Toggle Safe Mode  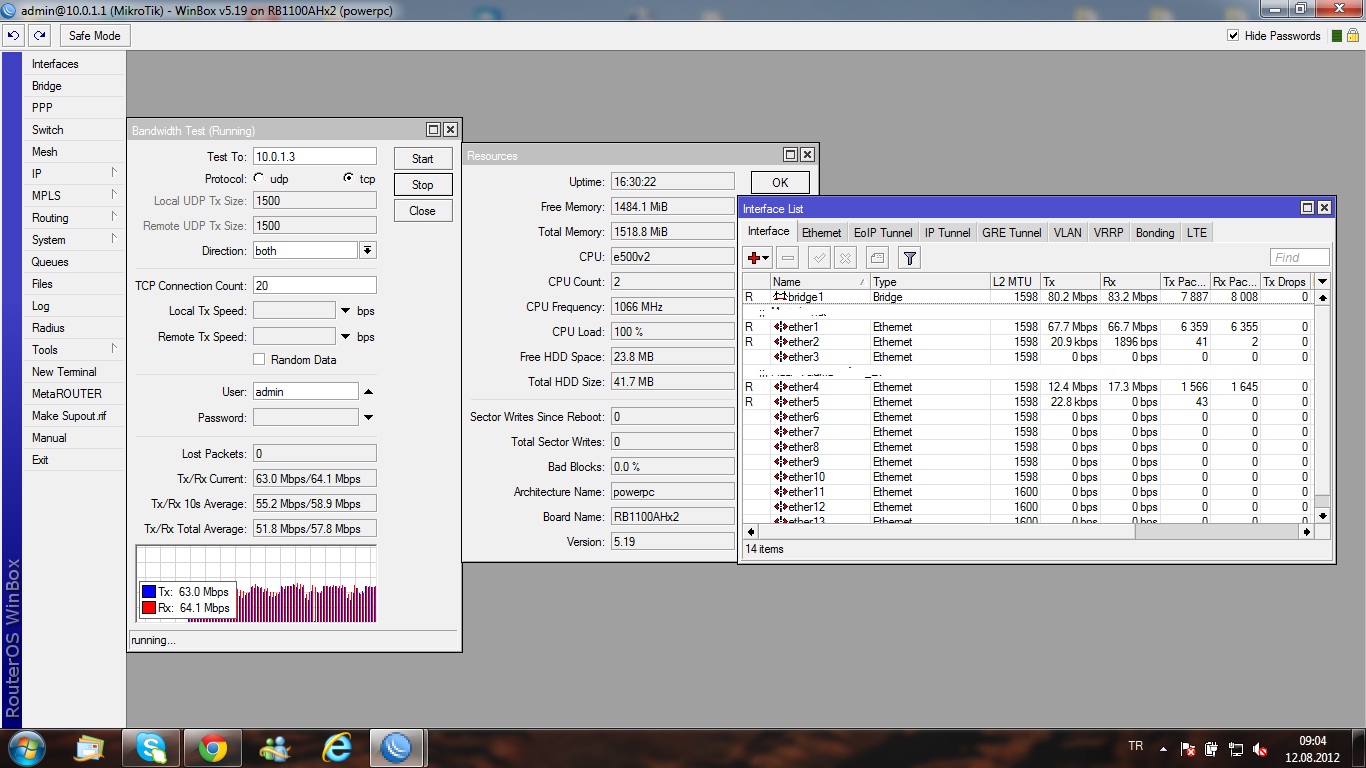[x=94, y=36]
